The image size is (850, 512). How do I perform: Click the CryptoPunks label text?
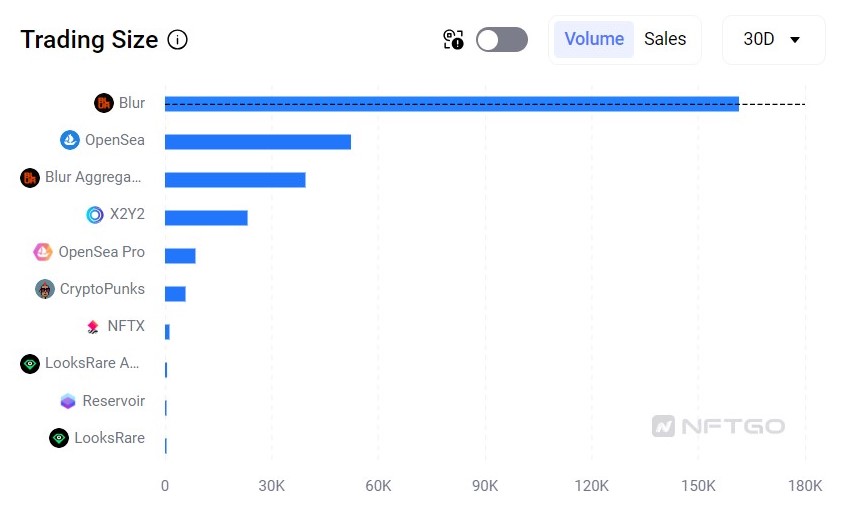tap(102, 289)
